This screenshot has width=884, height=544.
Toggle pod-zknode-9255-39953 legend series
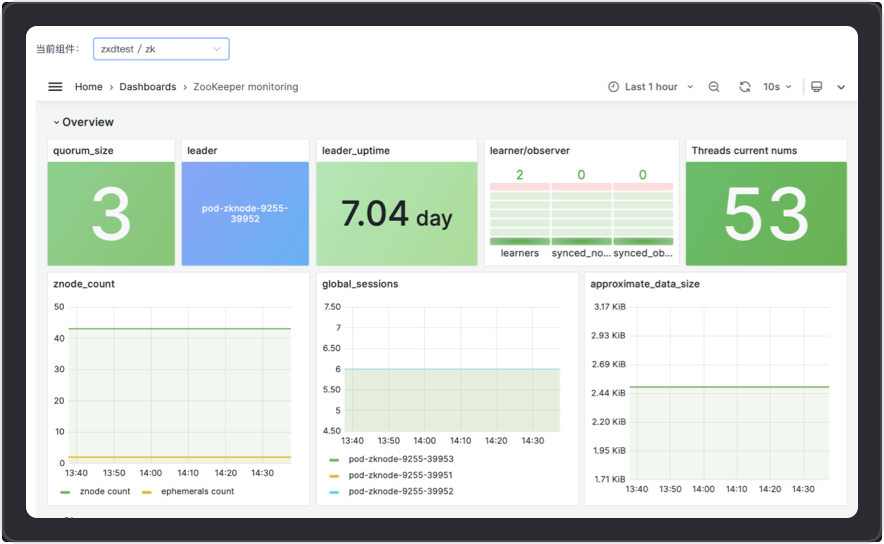coord(400,459)
